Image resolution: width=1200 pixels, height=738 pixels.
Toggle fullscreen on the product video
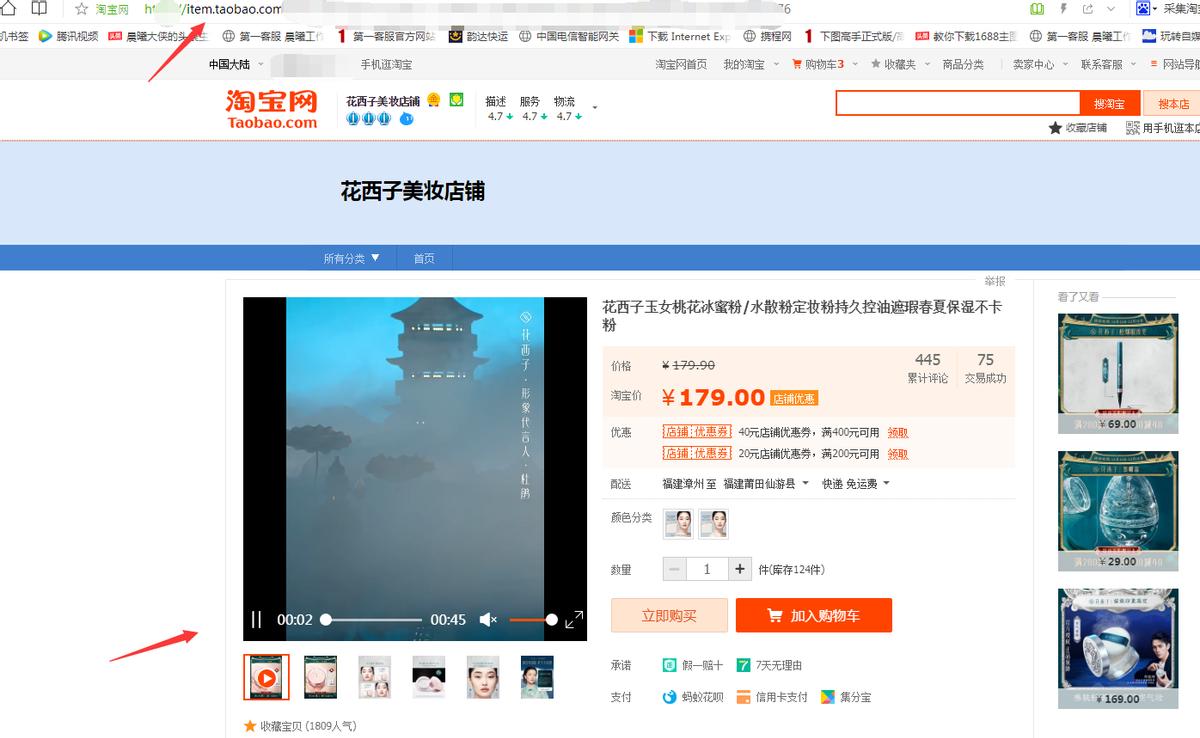573,620
